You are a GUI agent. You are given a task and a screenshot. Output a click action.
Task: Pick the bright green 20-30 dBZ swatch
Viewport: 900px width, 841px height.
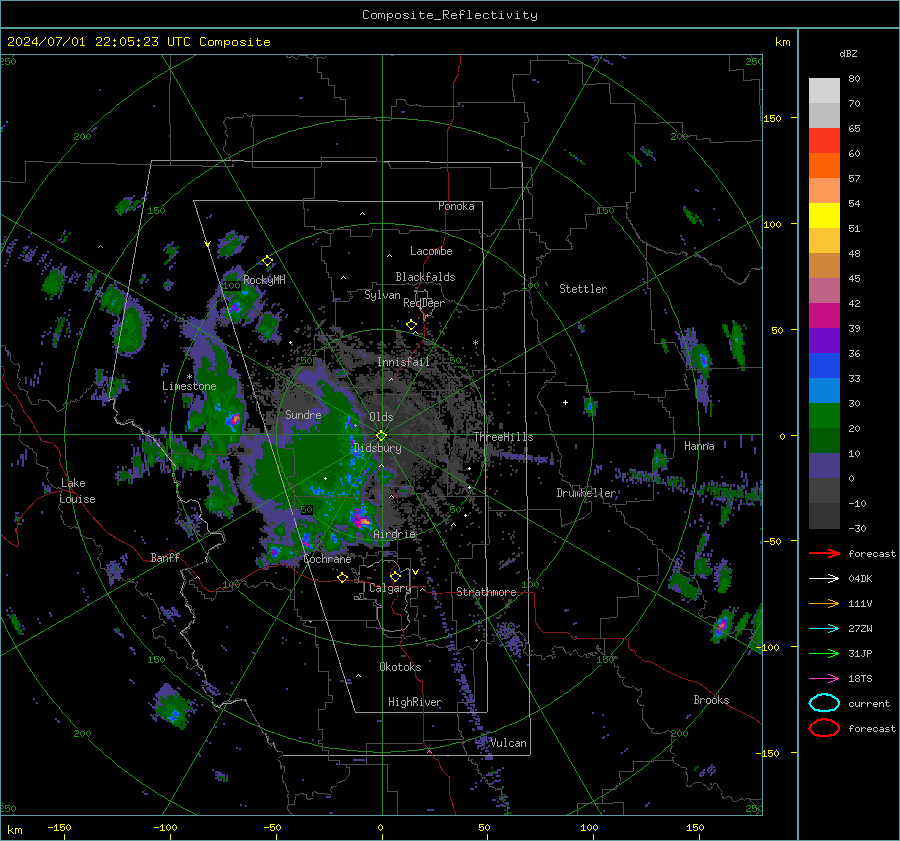(824, 416)
